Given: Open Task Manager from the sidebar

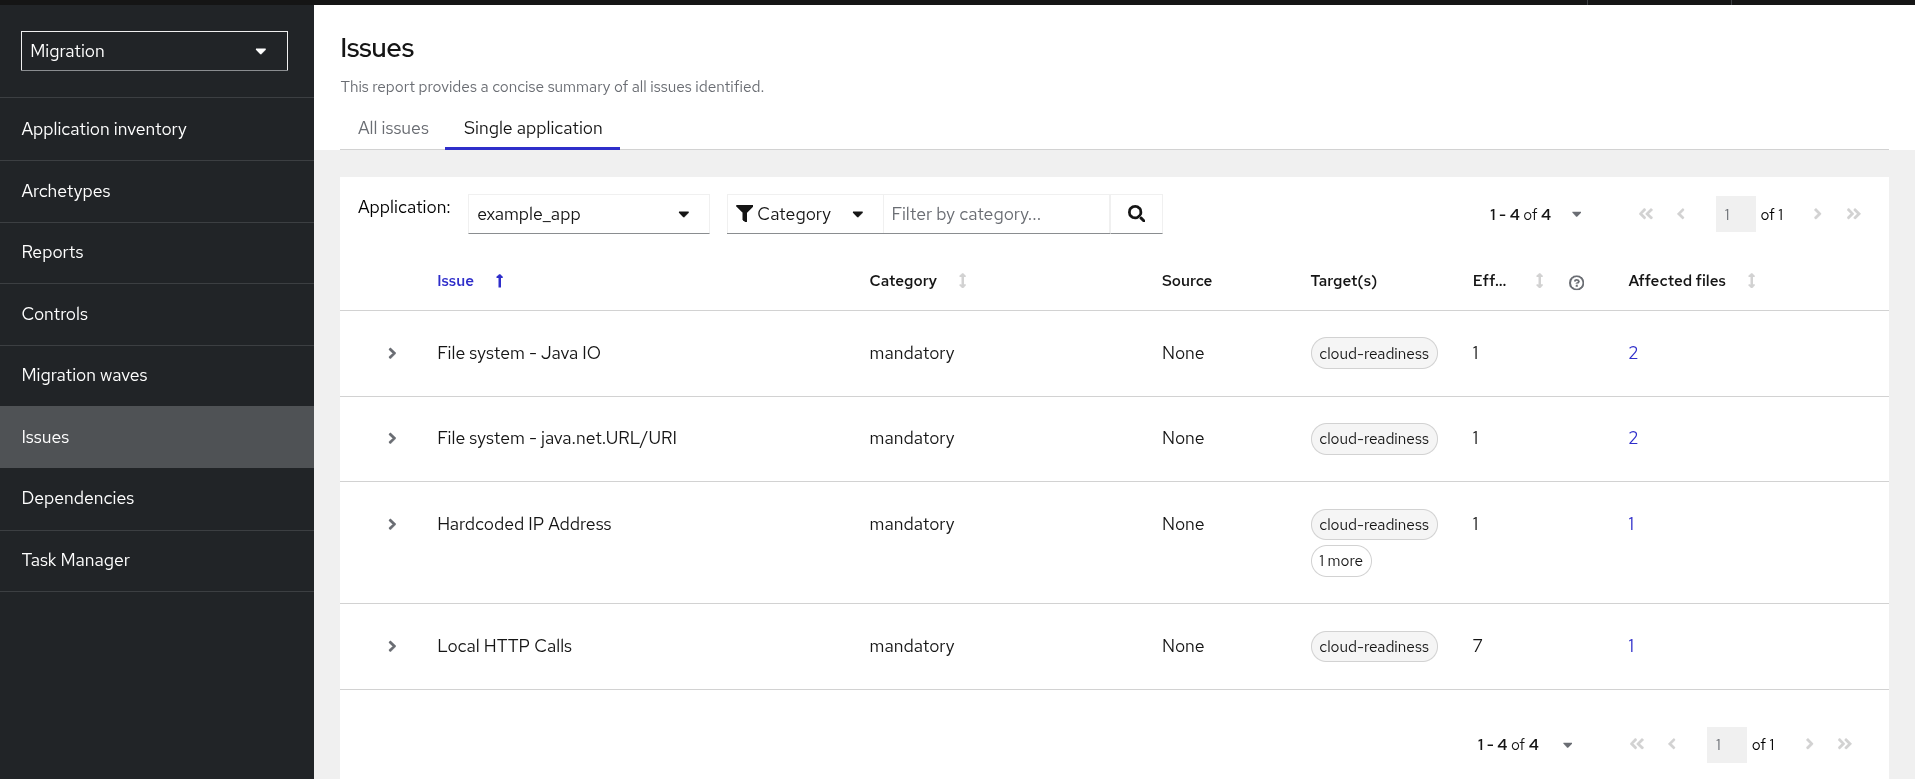Looking at the screenshot, I should pyautogui.click(x=76, y=560).
